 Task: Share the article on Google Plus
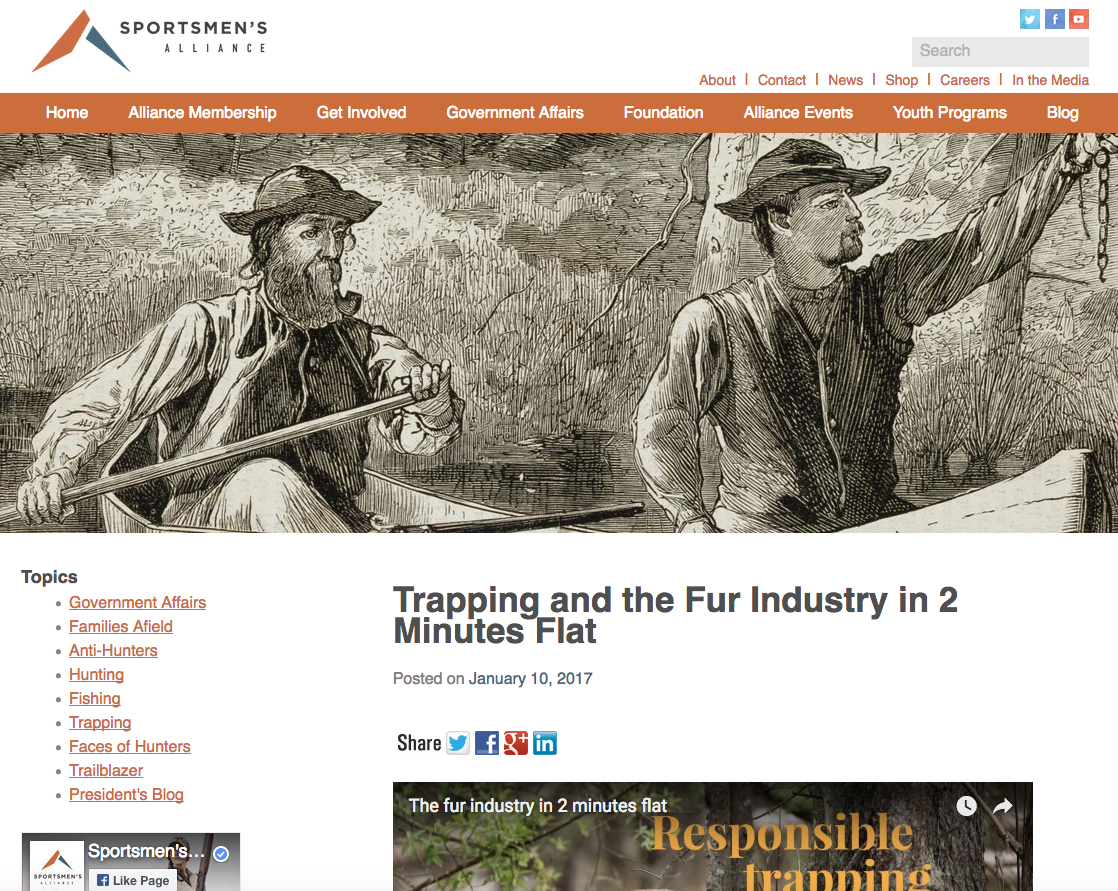[x=516, y=743]
